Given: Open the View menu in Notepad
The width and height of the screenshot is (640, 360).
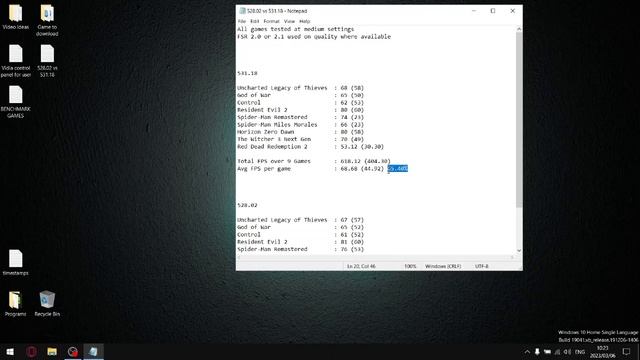Looking at the screenshot, I should (289, 21).
